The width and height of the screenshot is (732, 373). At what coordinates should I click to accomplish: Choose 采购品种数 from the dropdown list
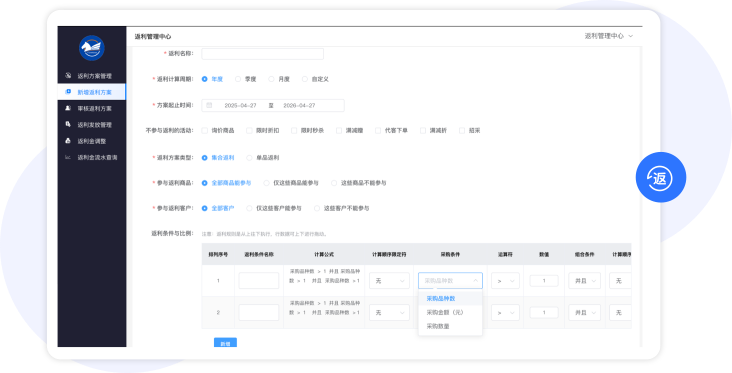pyautogui.click(x=450, y=298)
